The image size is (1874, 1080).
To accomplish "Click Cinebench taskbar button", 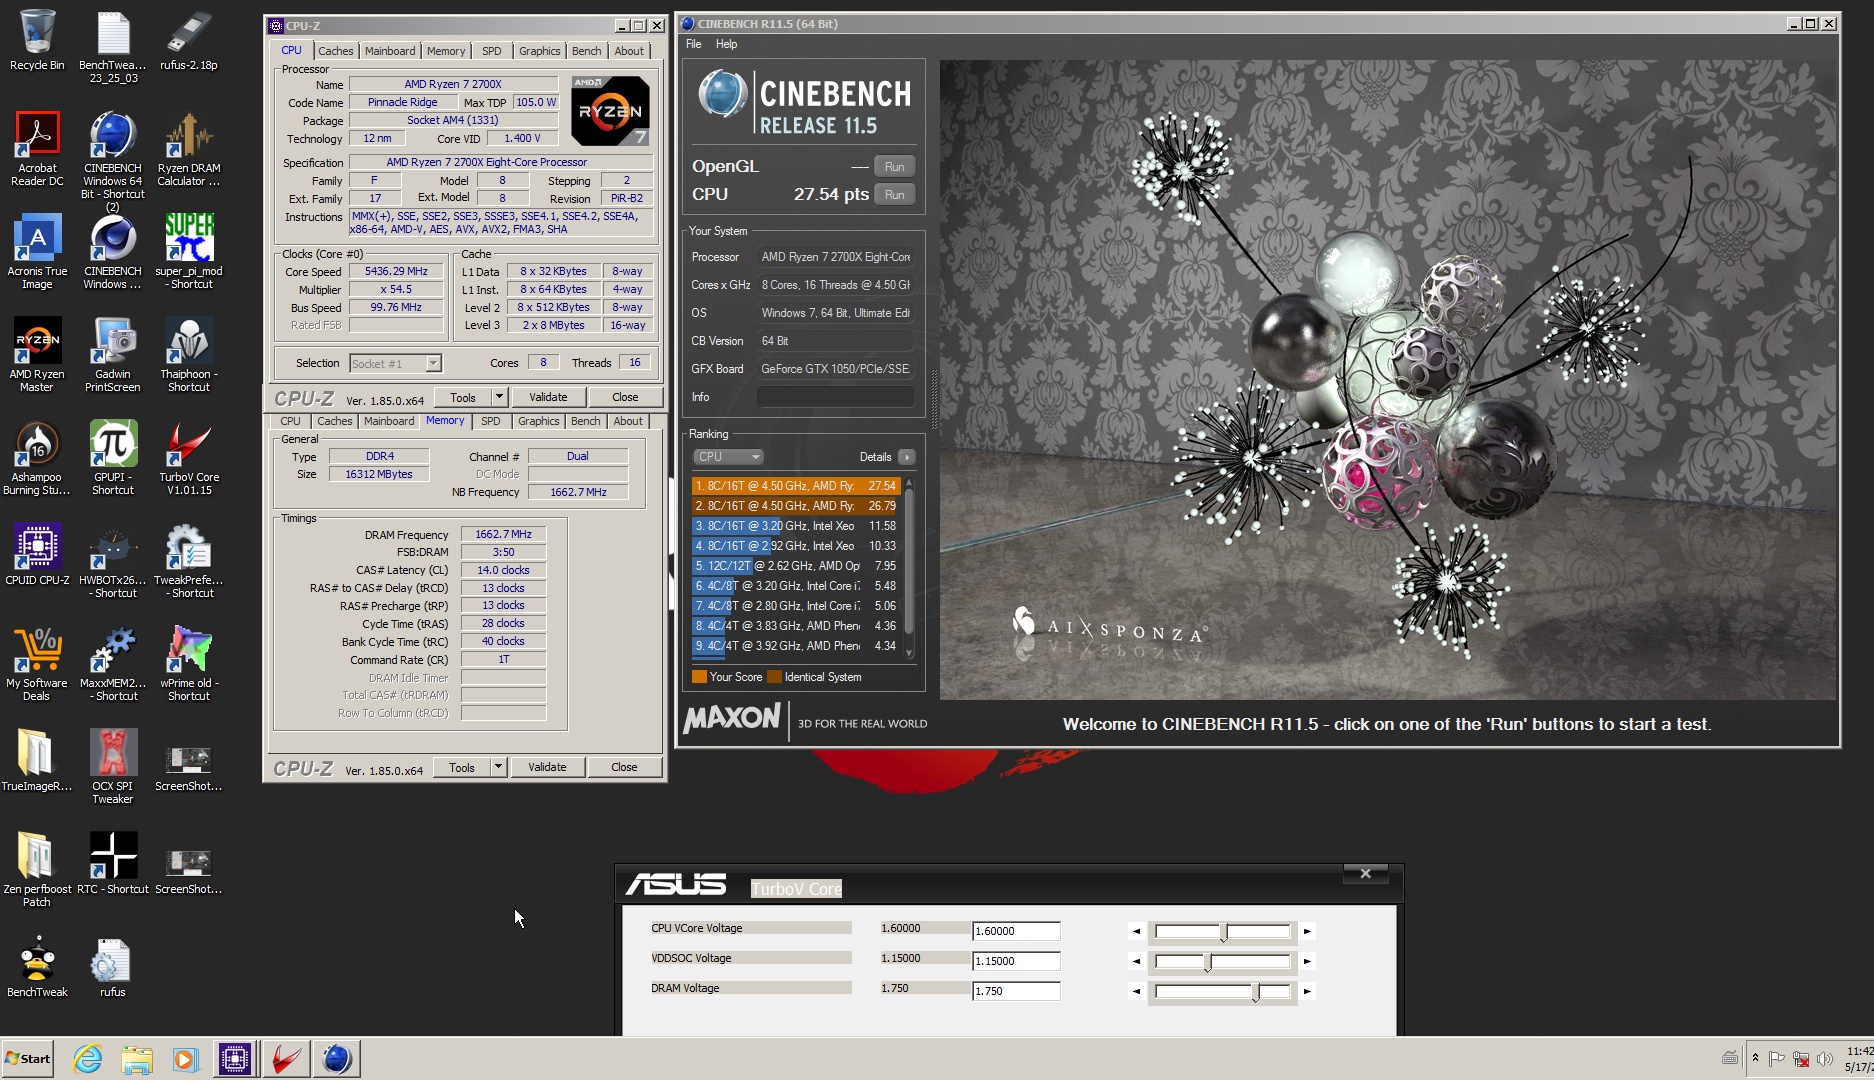I will click(337, 1059).
